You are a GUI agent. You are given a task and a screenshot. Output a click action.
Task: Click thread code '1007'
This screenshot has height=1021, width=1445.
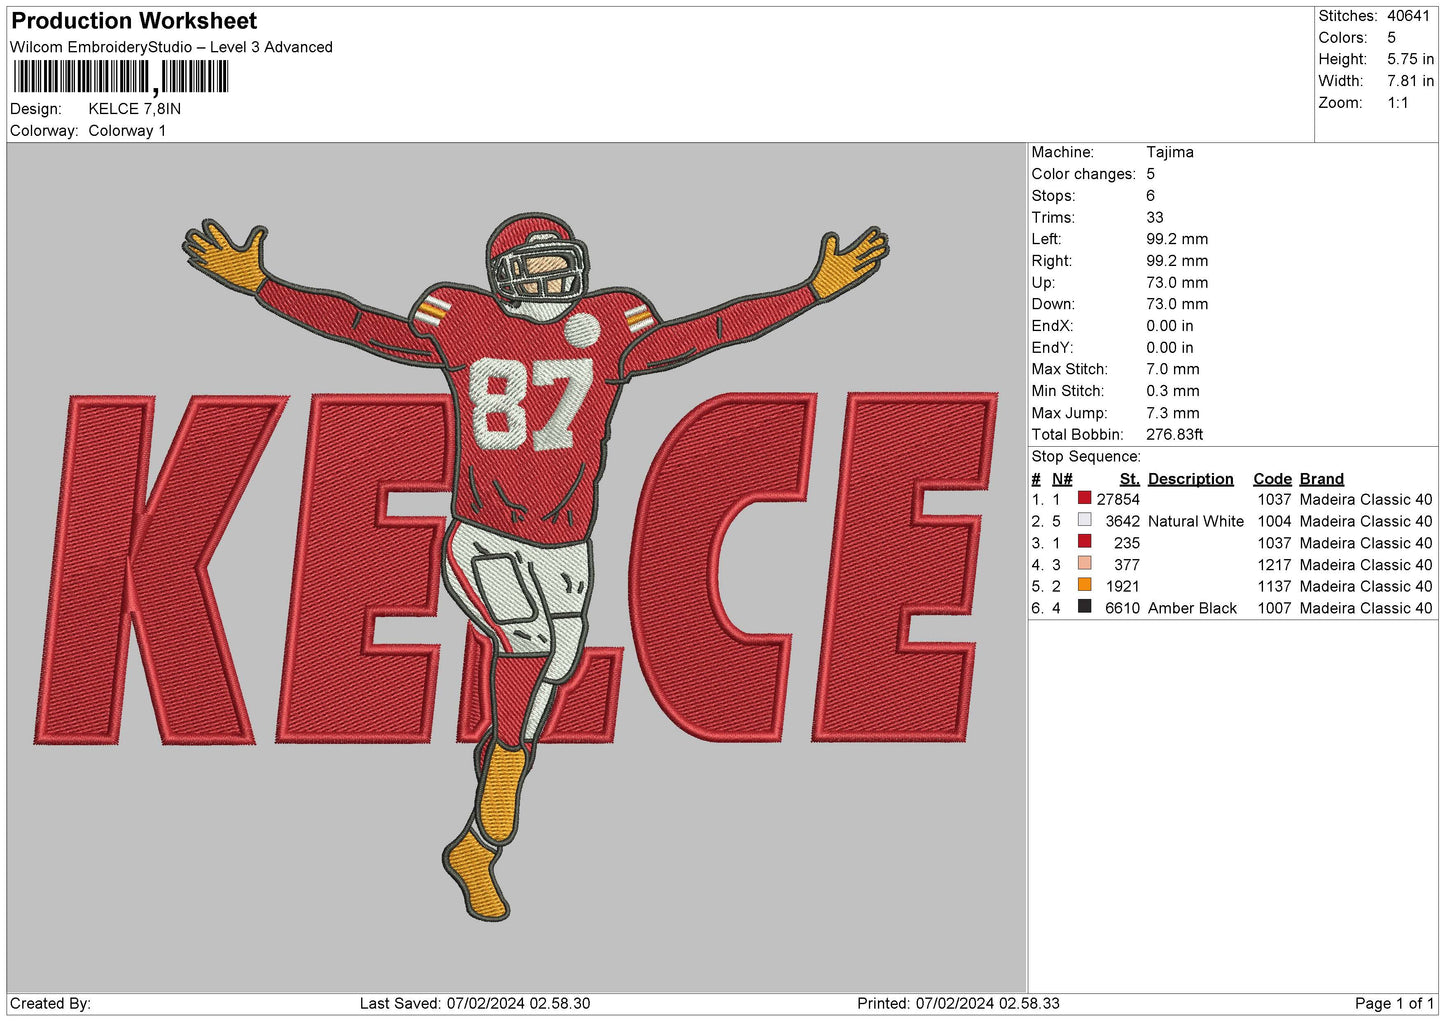(1274, 608)
